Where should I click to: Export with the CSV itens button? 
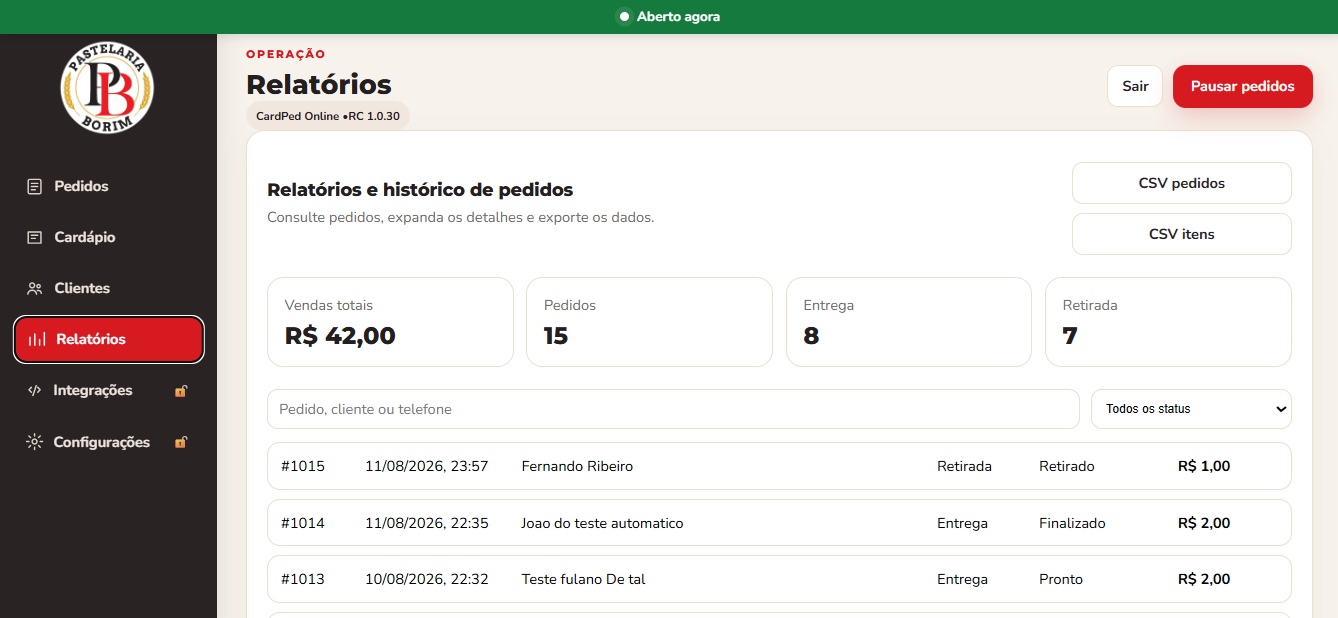pos(1182,234)
